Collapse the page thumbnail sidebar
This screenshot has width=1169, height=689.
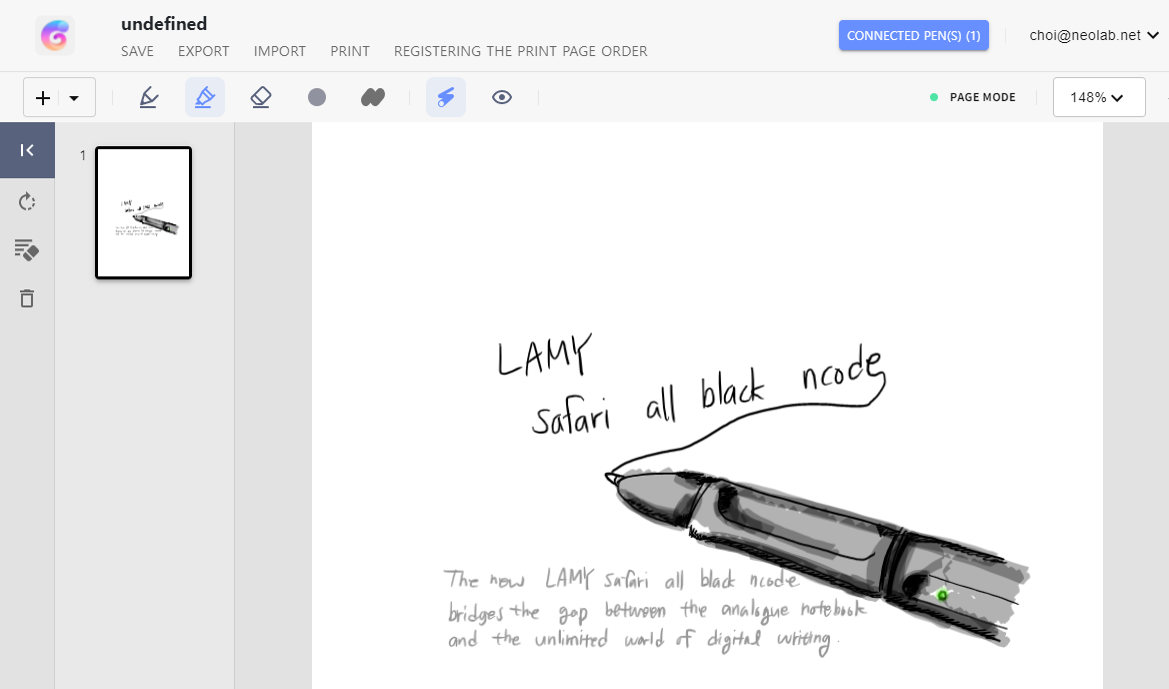tap(28, 150)
